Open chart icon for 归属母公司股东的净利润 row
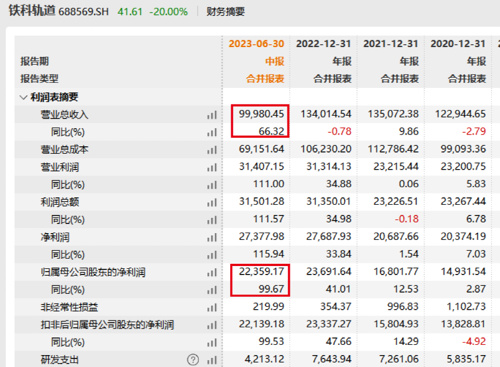The height and width of the screenshot is (367, 500). pos(212,273)
